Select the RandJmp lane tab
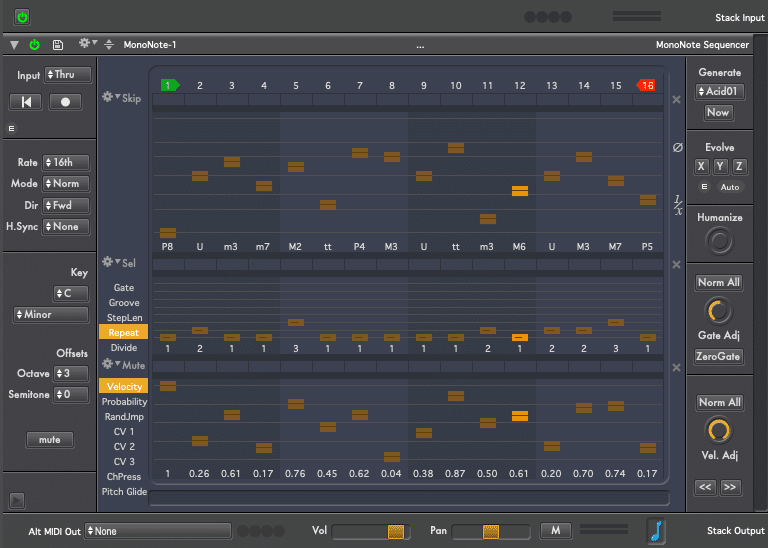The image size is (768, 548). [124, 417]
